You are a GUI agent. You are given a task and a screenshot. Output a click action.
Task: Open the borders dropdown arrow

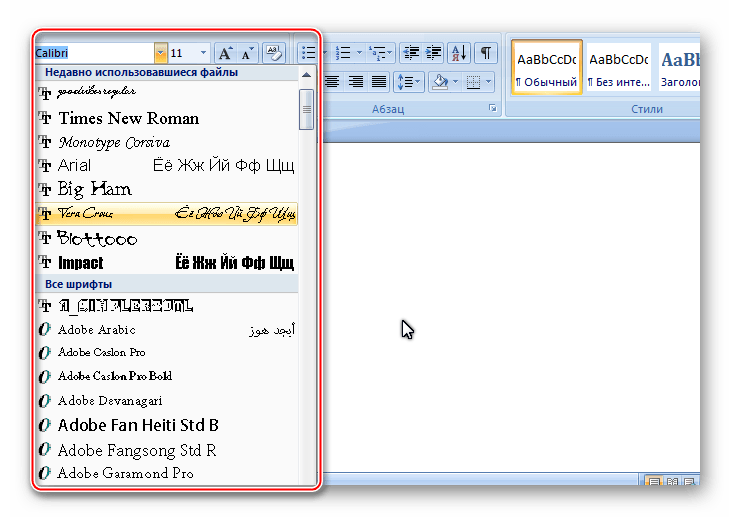click(x=488, y=82)
